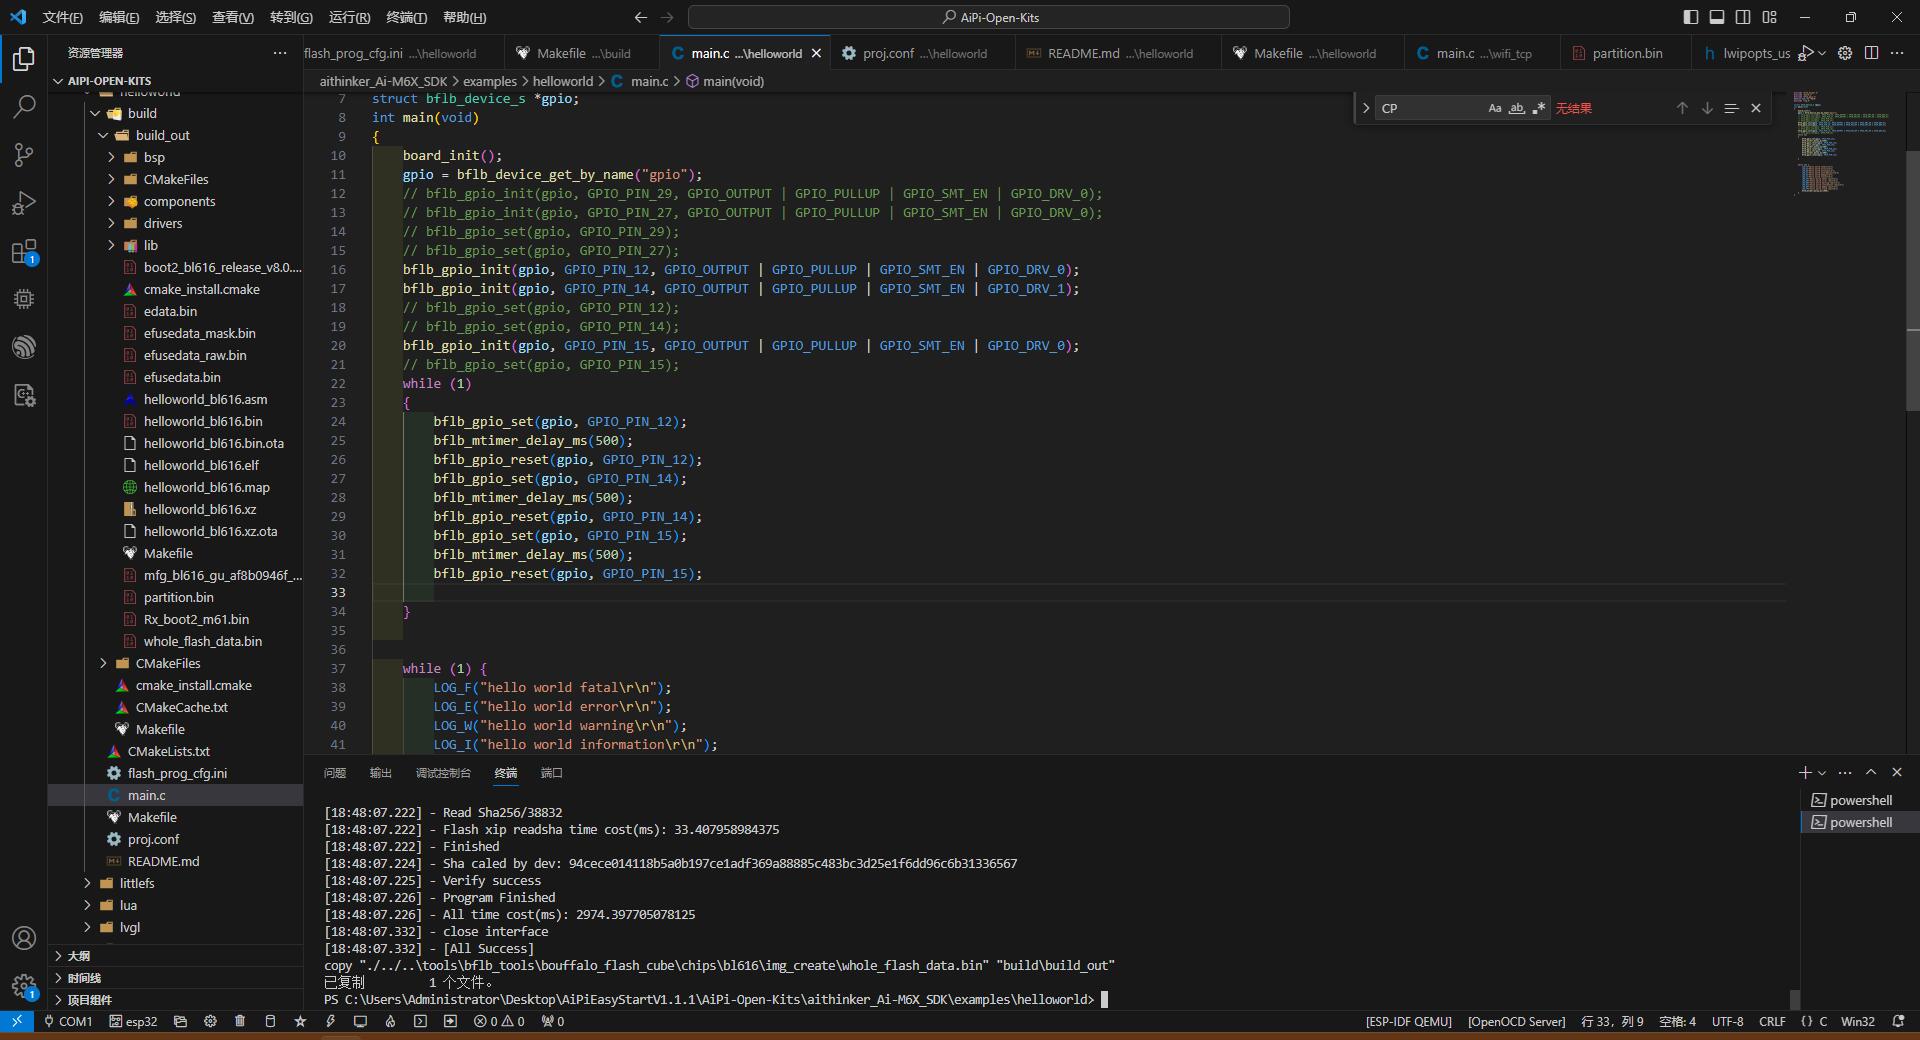The width and height of the screenshot is (1920, 1040).
Task: Click the current folder icon in status bar
Action: pyautogui.click(x=180, y=1021)
